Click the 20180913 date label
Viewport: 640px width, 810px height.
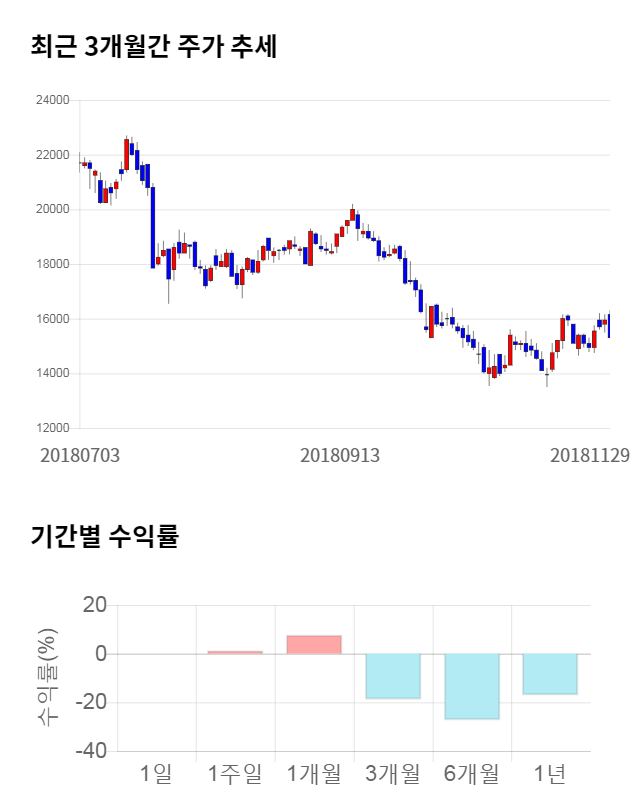pyautogui.click(x=340, y=455)
